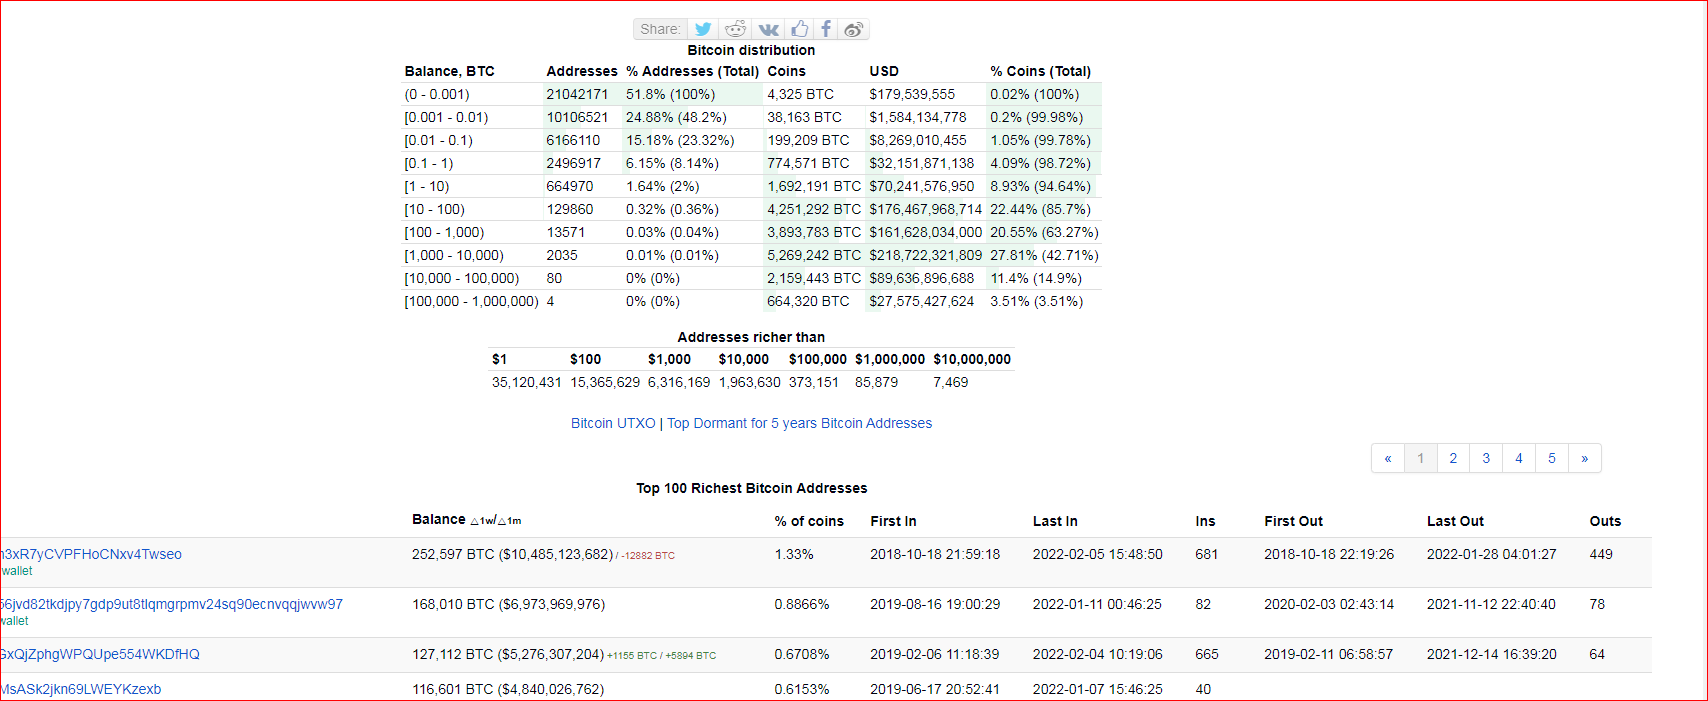This screenshot has height=701, width=1708.
Task: Click the Bitcoin distribution table title
Action: point(751,50)
